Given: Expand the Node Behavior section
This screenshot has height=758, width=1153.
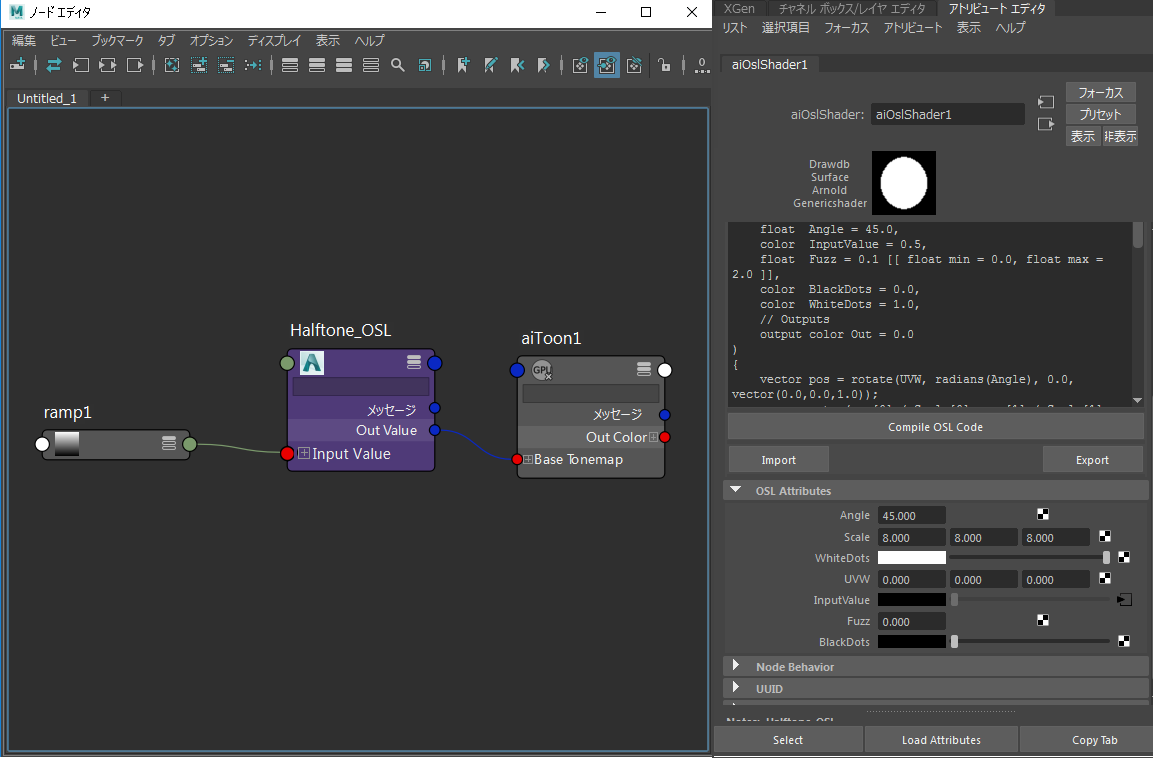Looking at the screenshot, I should point(736,666).
